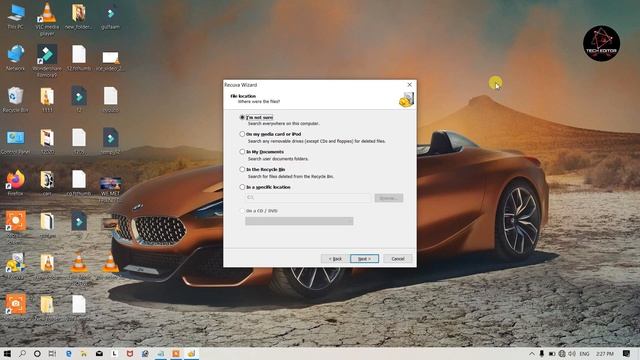
Task: Open Cortana from taskbar
Action: pyautogui.click(x=37, y=353)
